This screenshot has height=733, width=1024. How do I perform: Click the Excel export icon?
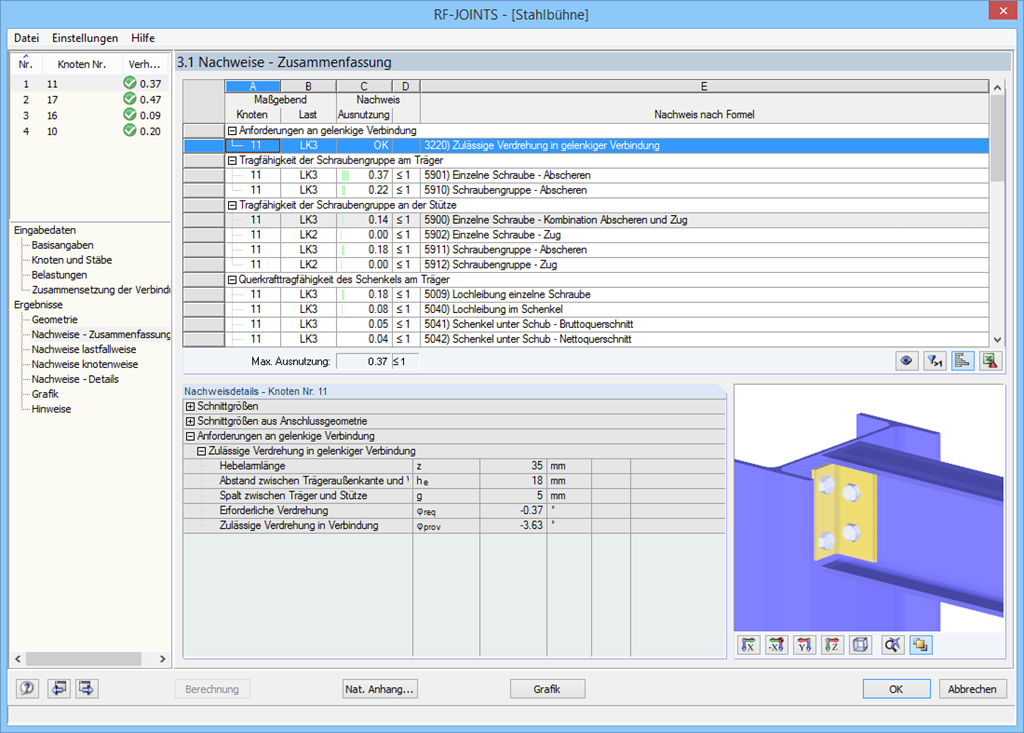pyautogui.click(x=990, y=361)
